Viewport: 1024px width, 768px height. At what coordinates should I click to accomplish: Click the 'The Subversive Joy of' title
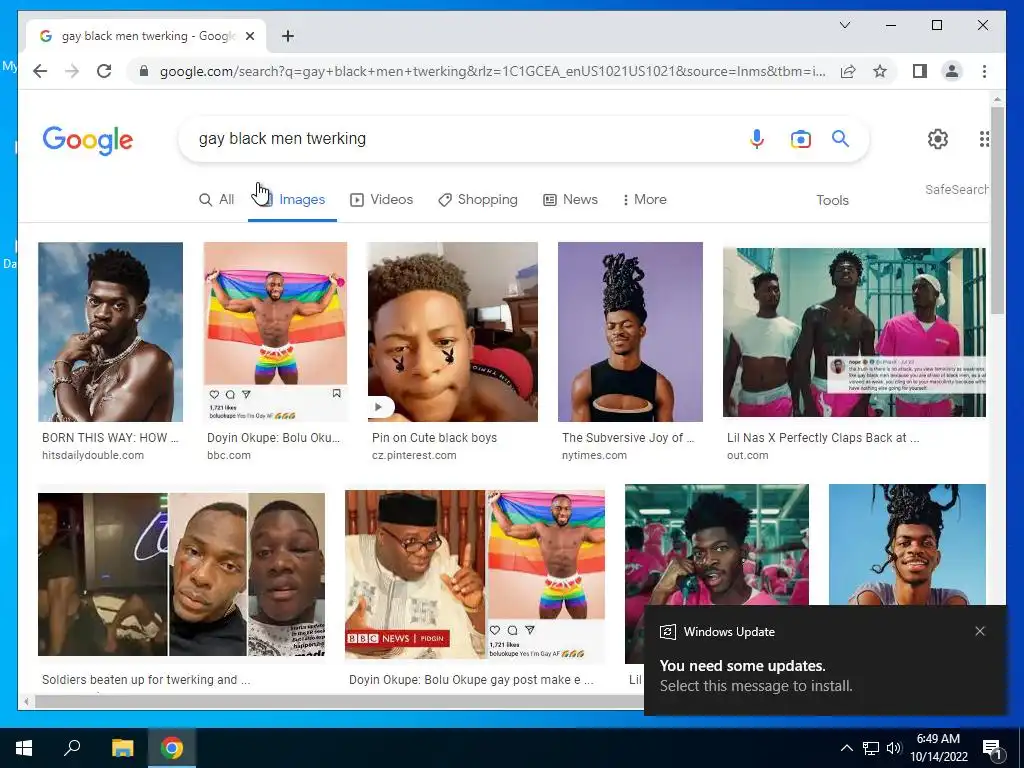pos(628,438)
